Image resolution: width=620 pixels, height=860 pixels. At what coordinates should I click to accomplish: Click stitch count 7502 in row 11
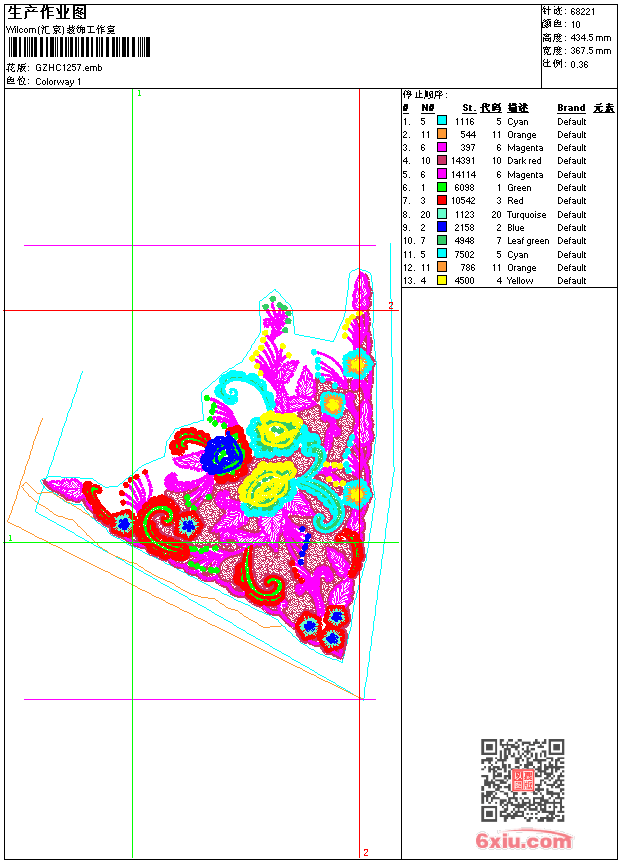465,254
